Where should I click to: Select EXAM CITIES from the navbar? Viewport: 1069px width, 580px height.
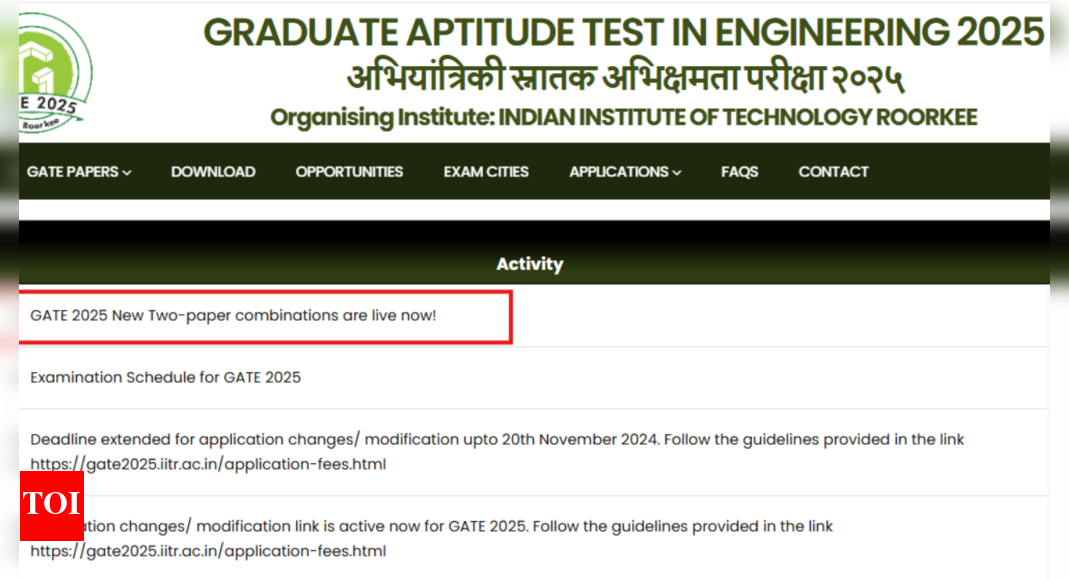coord(486,171)
